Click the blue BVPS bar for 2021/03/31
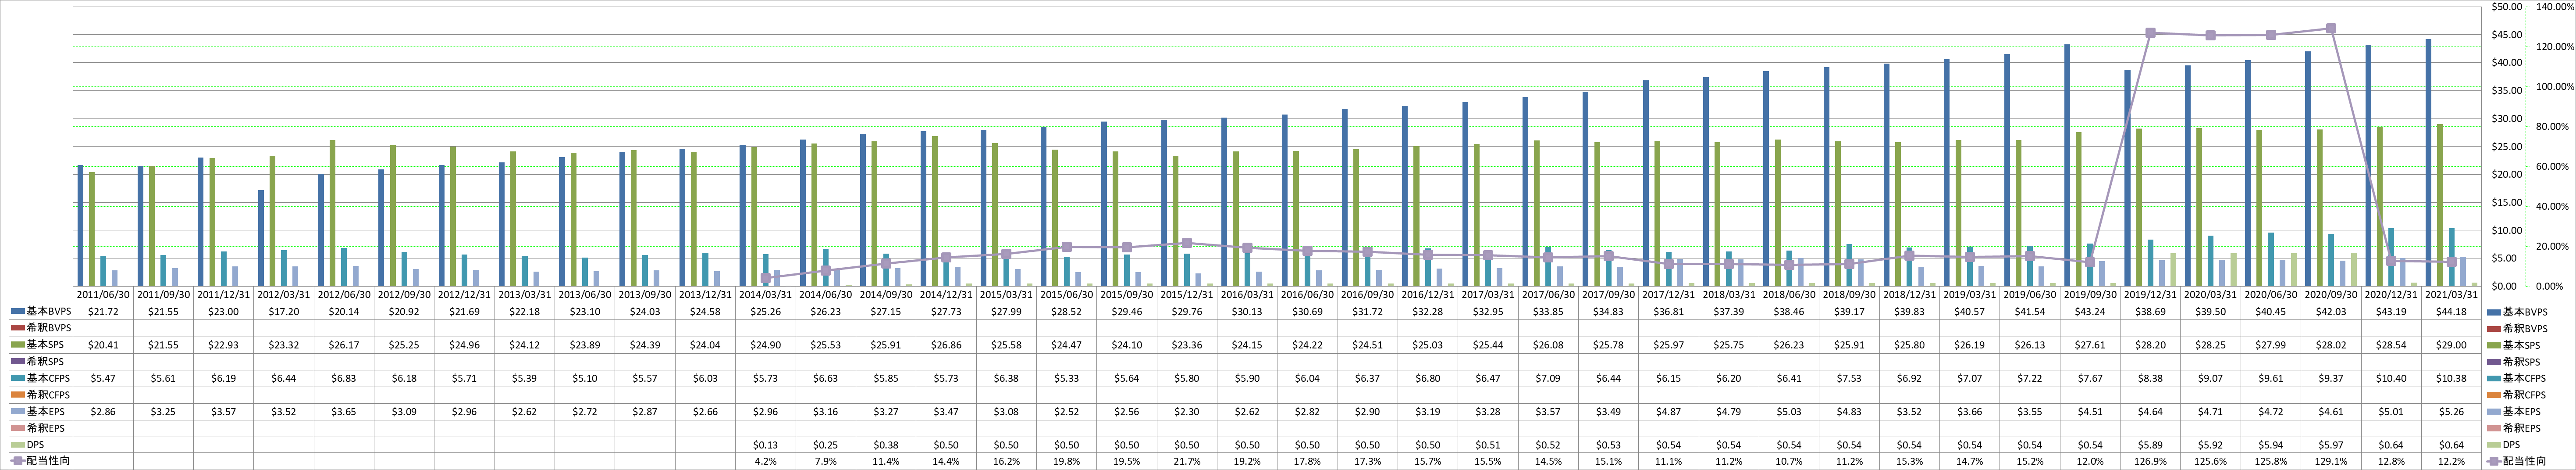Screen dimensions: 2576x470 pos(2428,163)
